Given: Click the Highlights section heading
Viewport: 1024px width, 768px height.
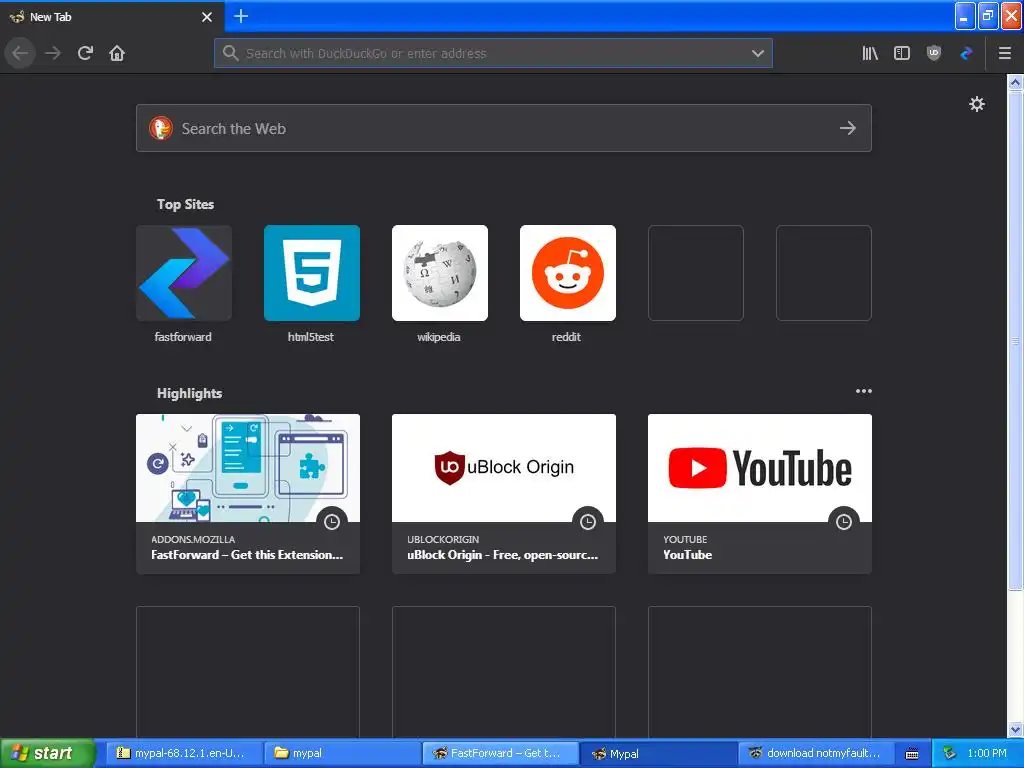Looking at the screenshot, I should point(189,393).
